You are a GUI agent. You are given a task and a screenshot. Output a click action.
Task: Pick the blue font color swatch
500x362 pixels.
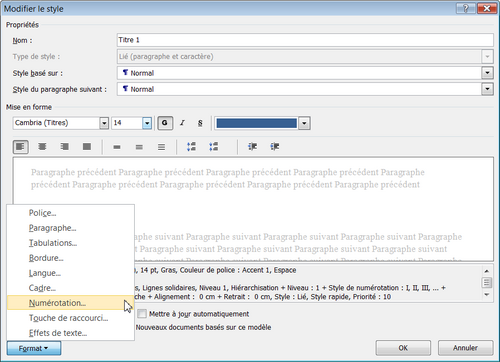pos(256,123)
